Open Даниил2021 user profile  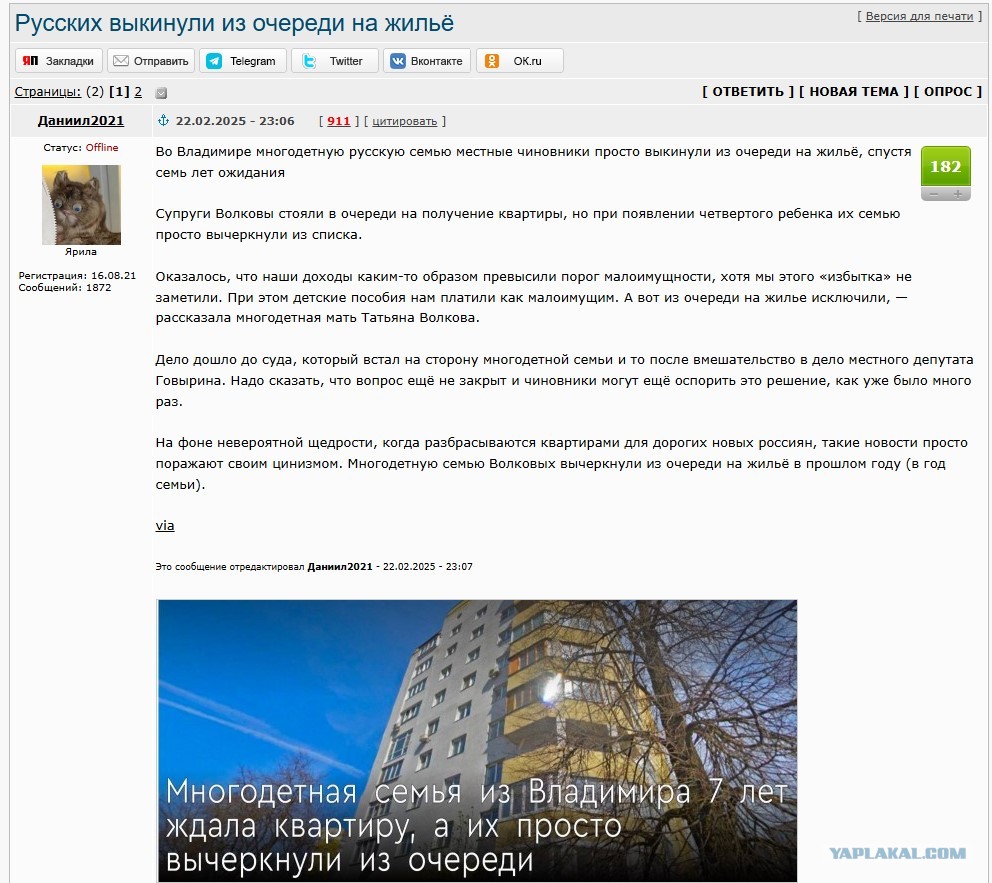(x=81, y=121)
